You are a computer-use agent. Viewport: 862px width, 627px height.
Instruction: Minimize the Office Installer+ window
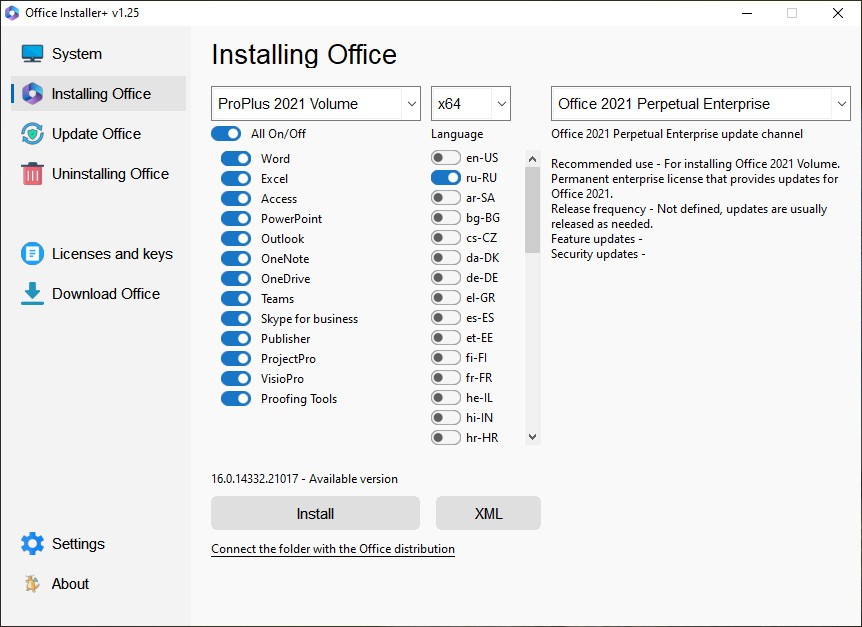pos(747,13)
